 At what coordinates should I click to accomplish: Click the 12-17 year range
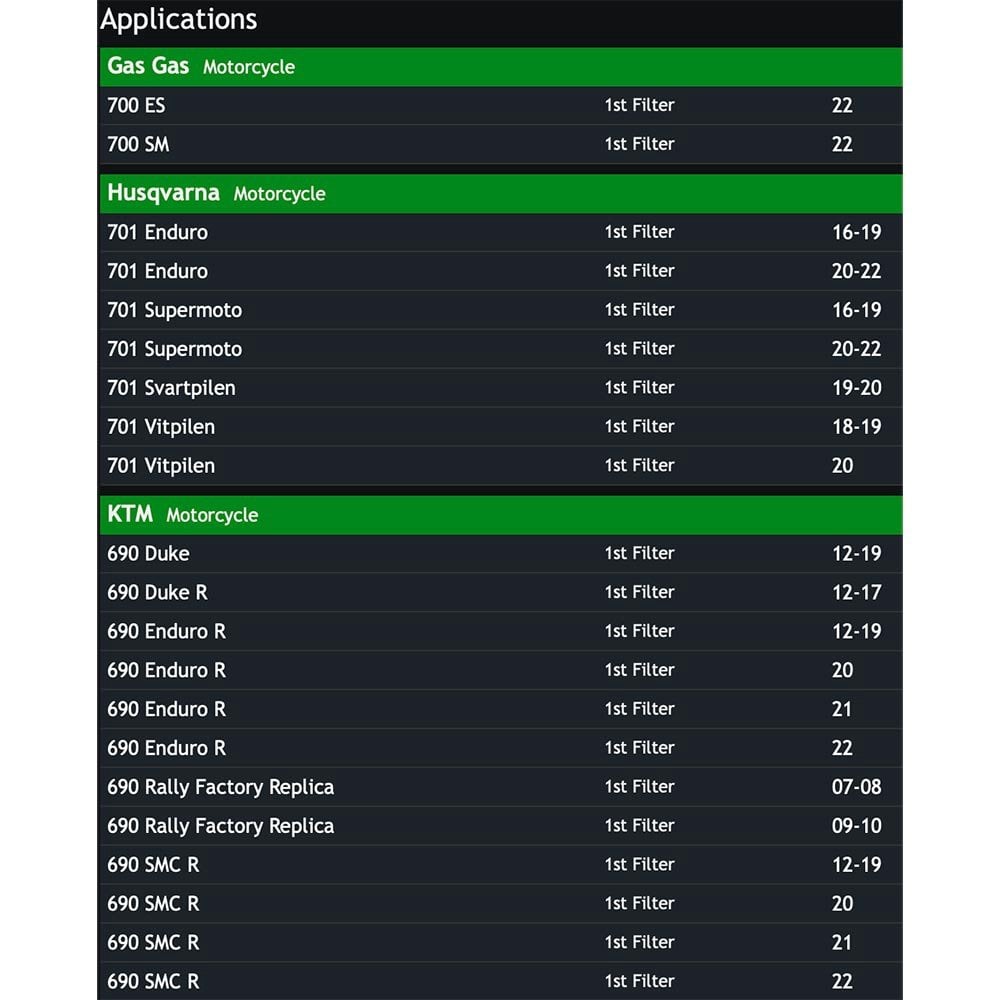pyautogui.click(x=857, y=592)
